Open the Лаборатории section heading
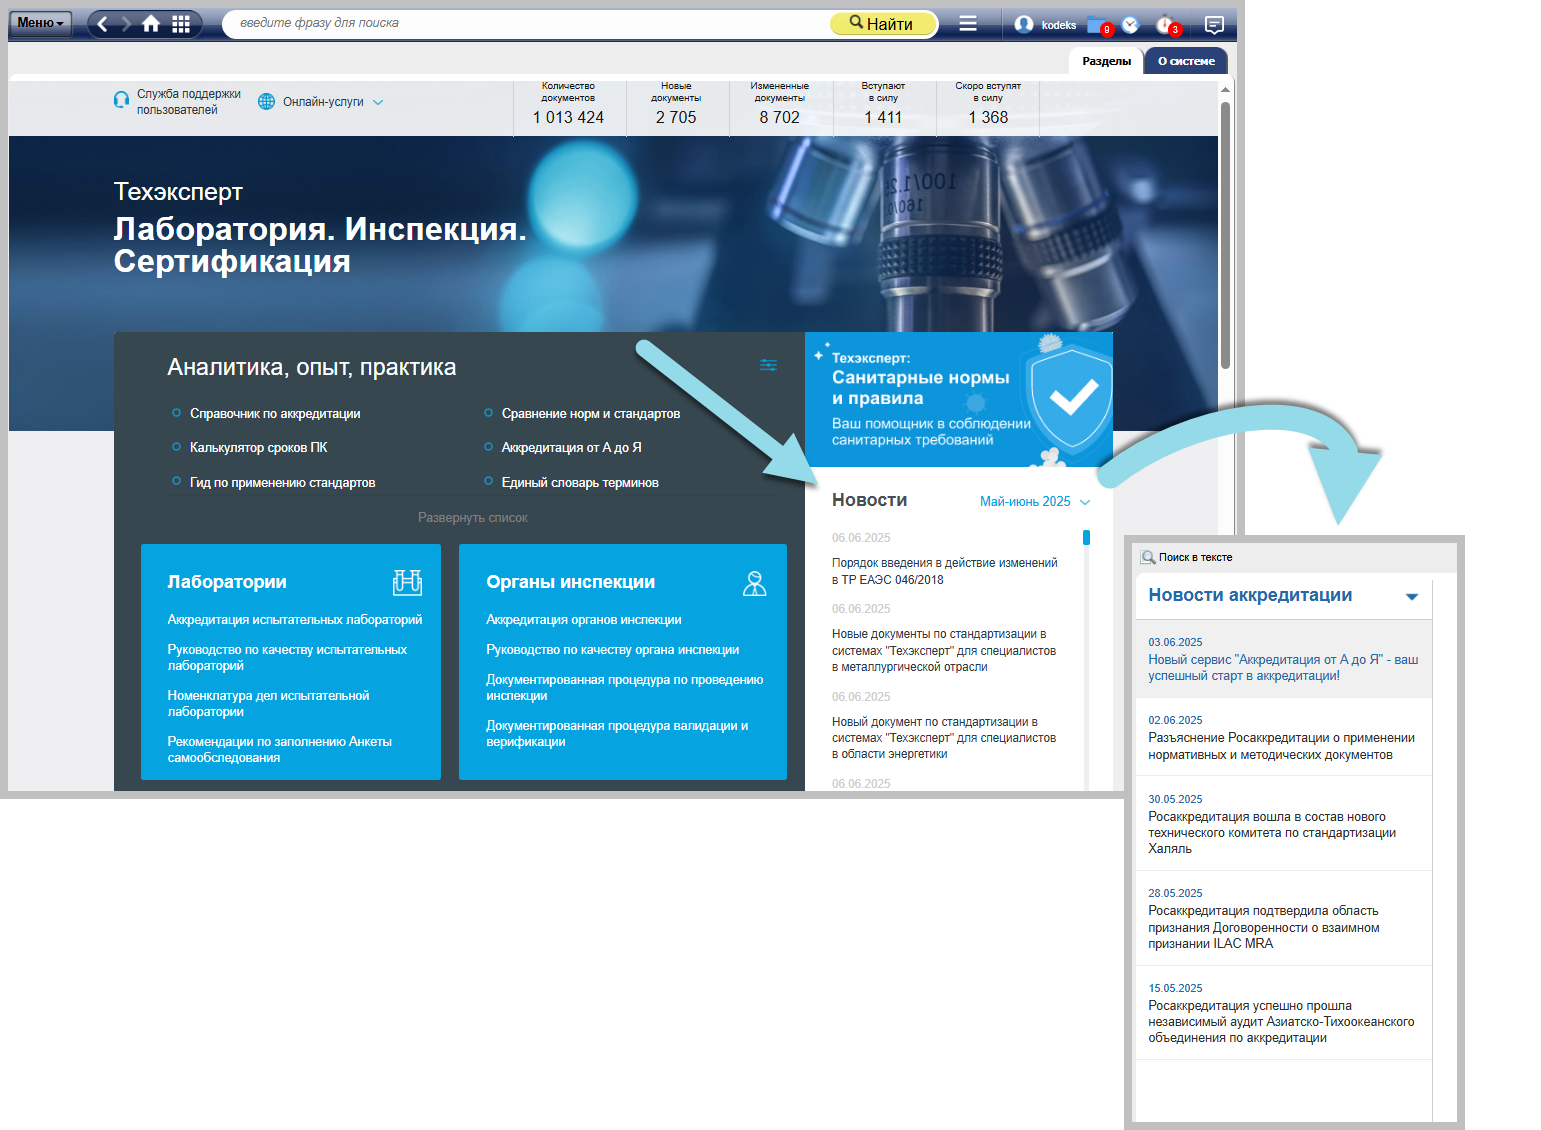Image resolution: width=1541 pixels, height=1130 pixels. click(x=227, y=582)
